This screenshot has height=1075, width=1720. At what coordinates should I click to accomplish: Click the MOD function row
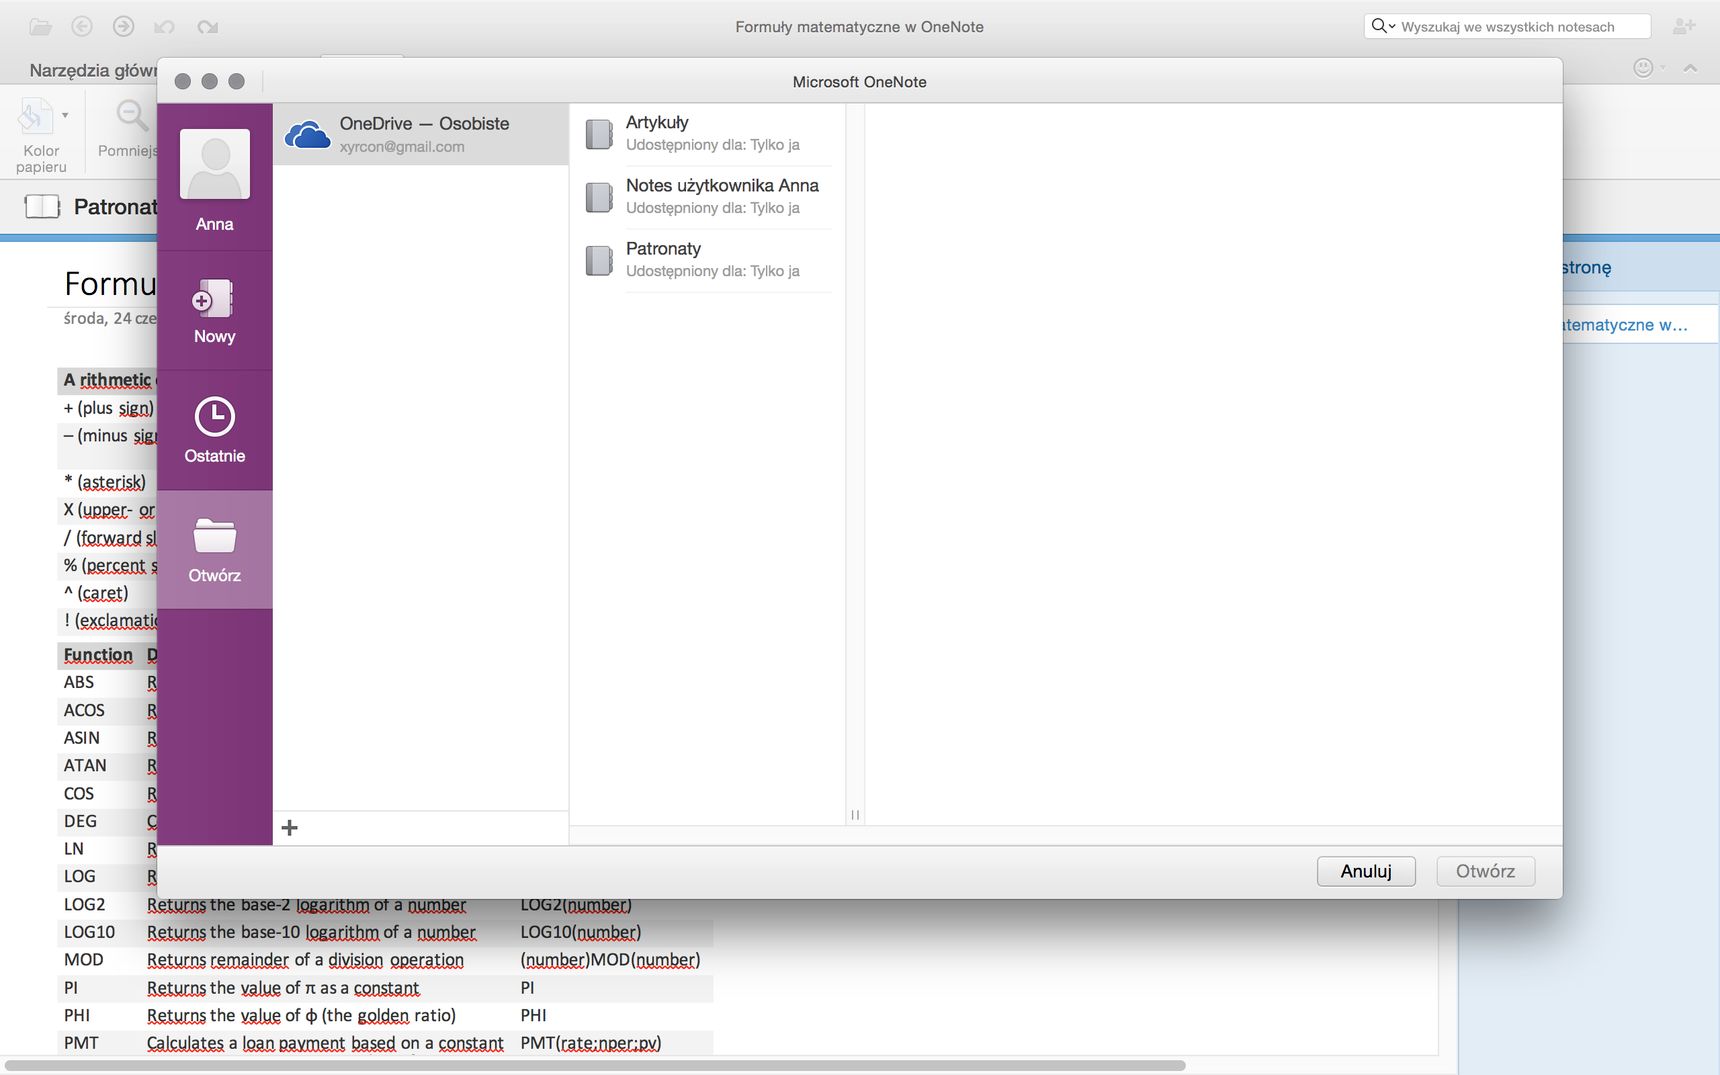(385, 960)
